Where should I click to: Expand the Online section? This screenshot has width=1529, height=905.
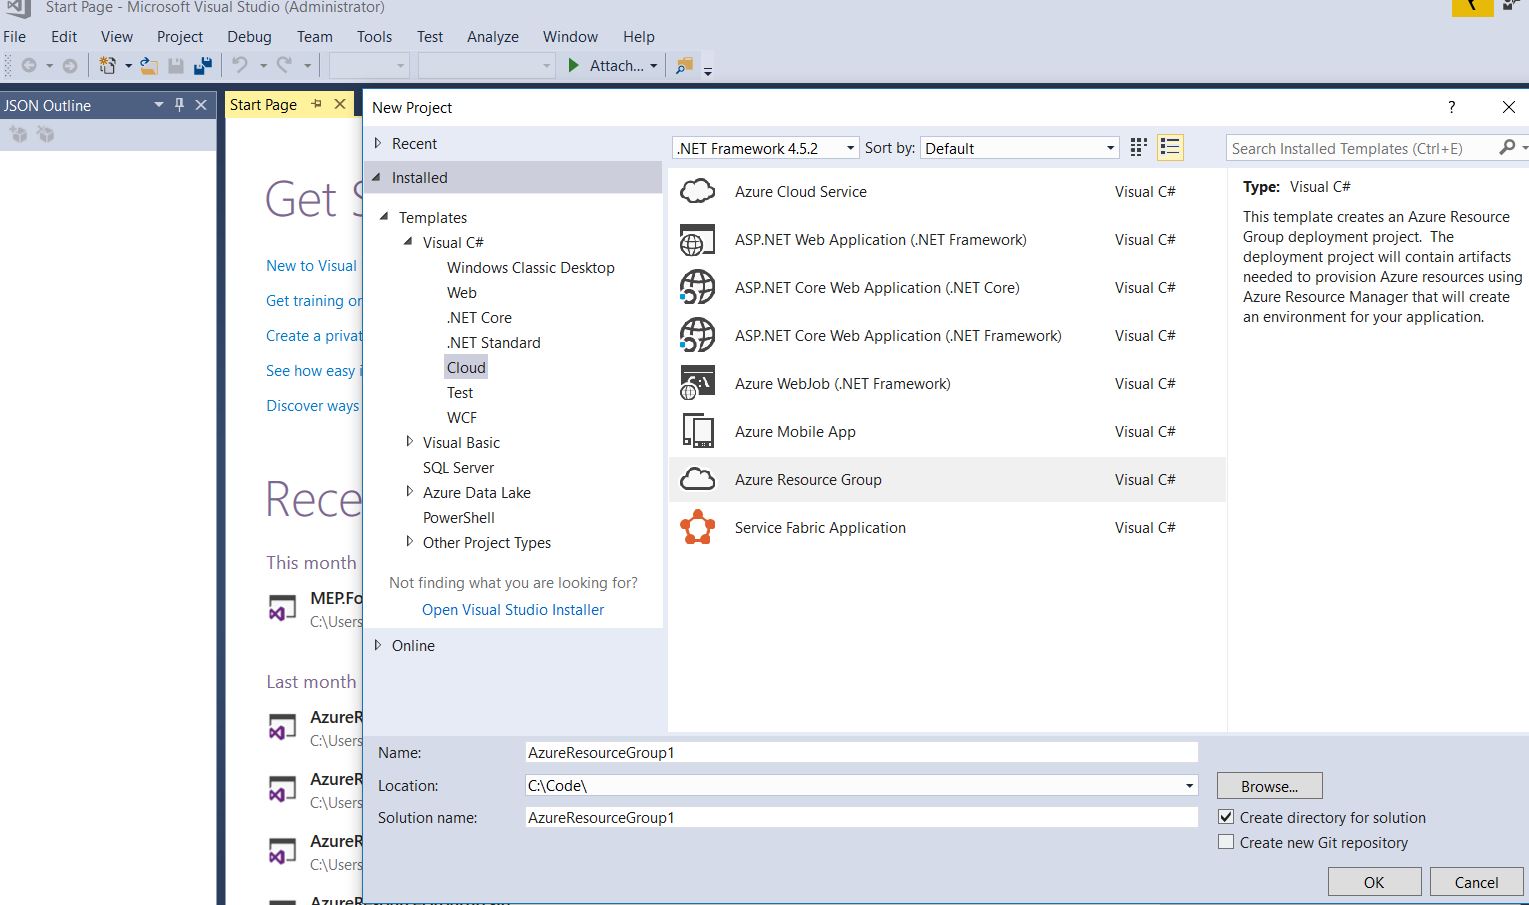378,645
